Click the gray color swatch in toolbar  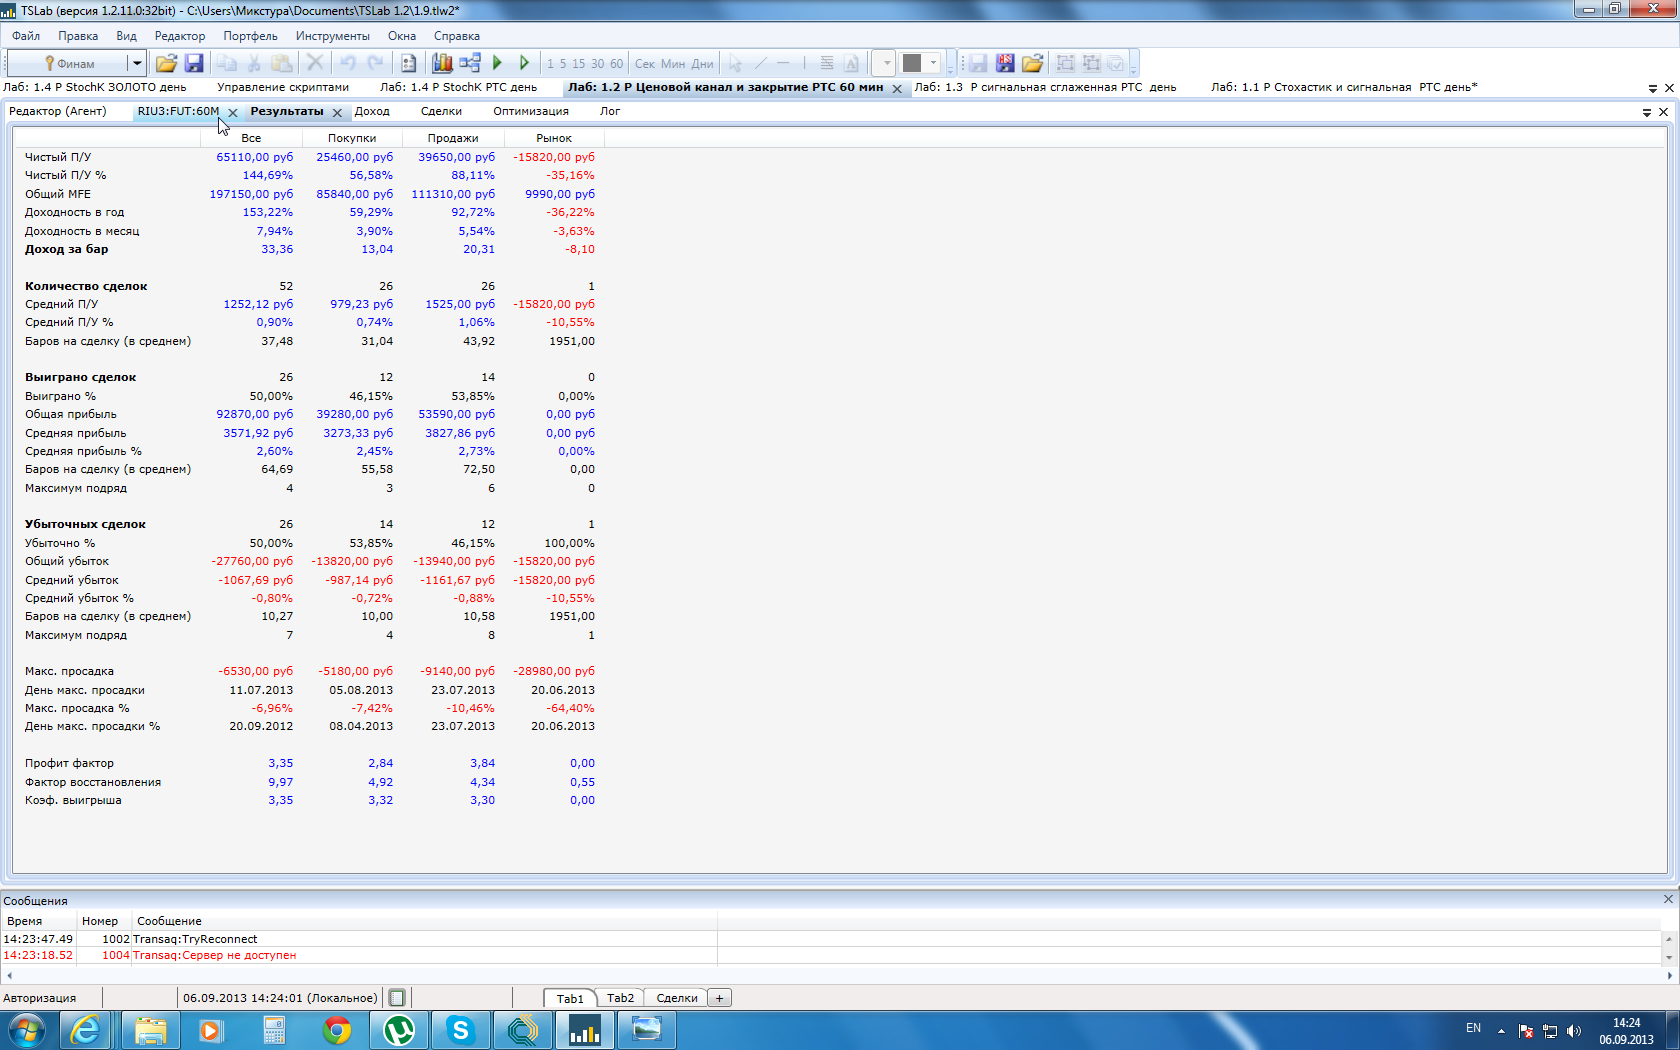click(x=911, y=63)
